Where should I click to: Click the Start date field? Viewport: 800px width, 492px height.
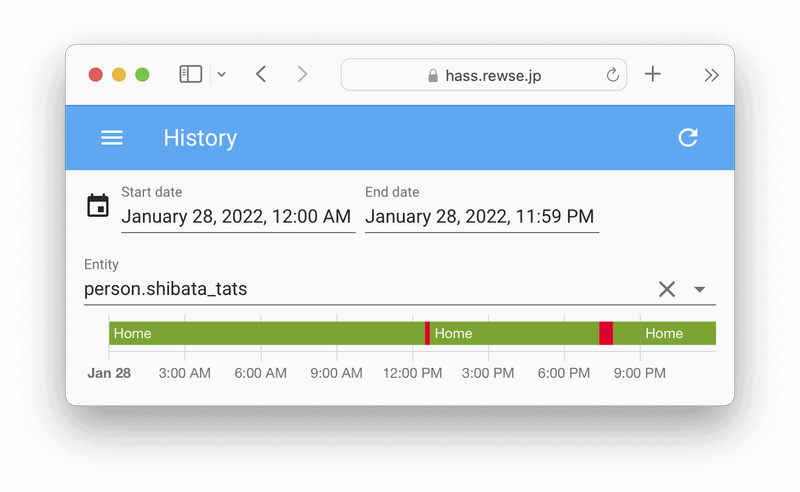[237, 216]
